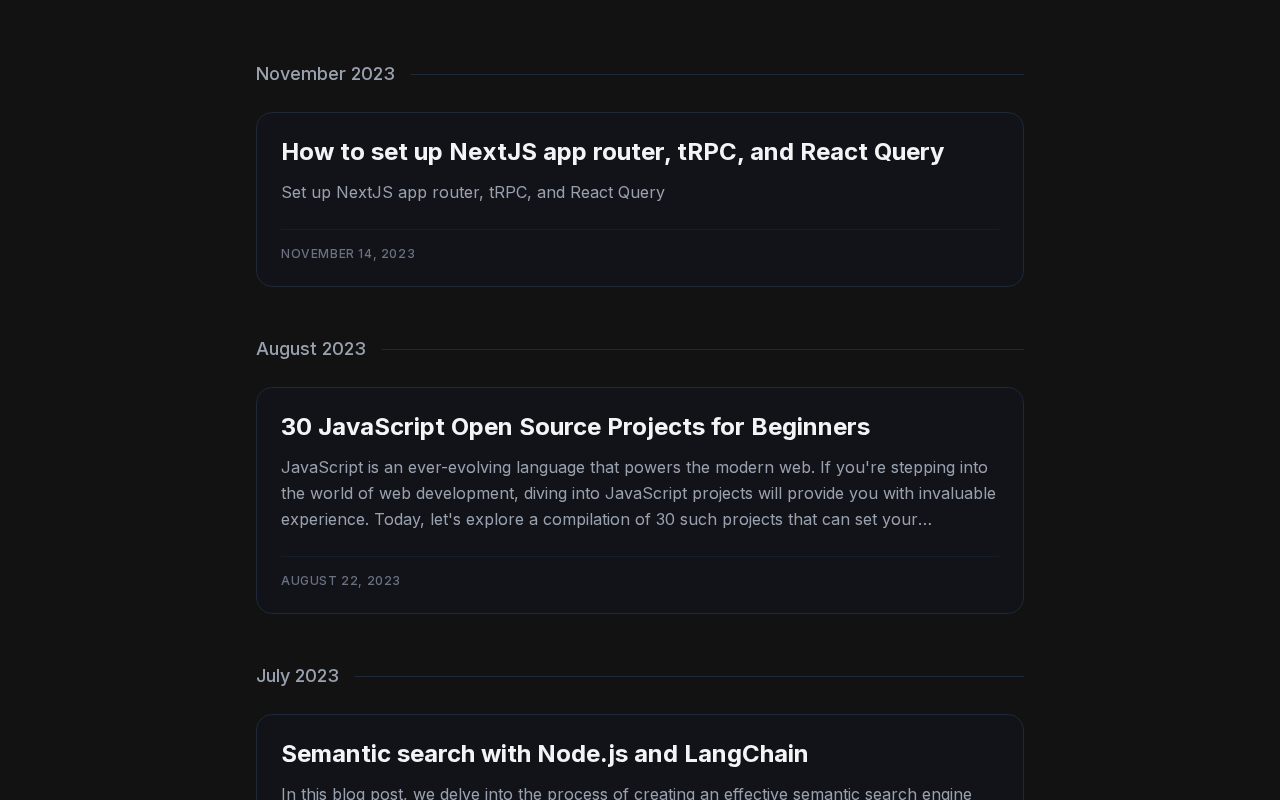1280x800 pixels.
Task: Click the divider line beside July 2023
Action: point(689,676)
